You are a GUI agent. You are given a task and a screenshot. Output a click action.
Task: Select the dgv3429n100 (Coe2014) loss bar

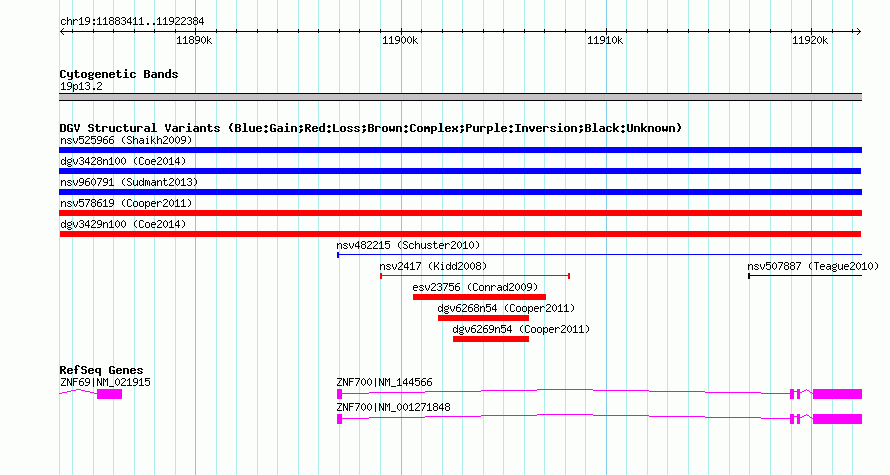point(460,234)
